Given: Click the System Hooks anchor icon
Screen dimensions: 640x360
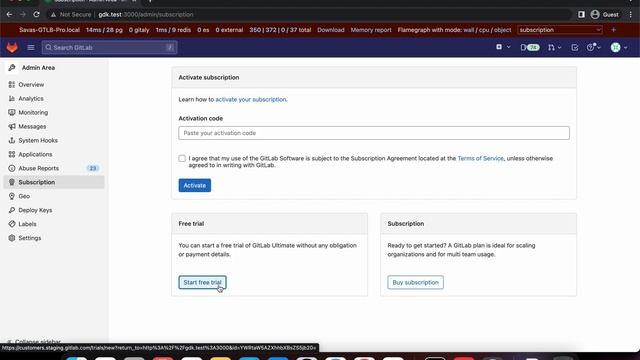Looking at the screenshot, I should (12, 140).
